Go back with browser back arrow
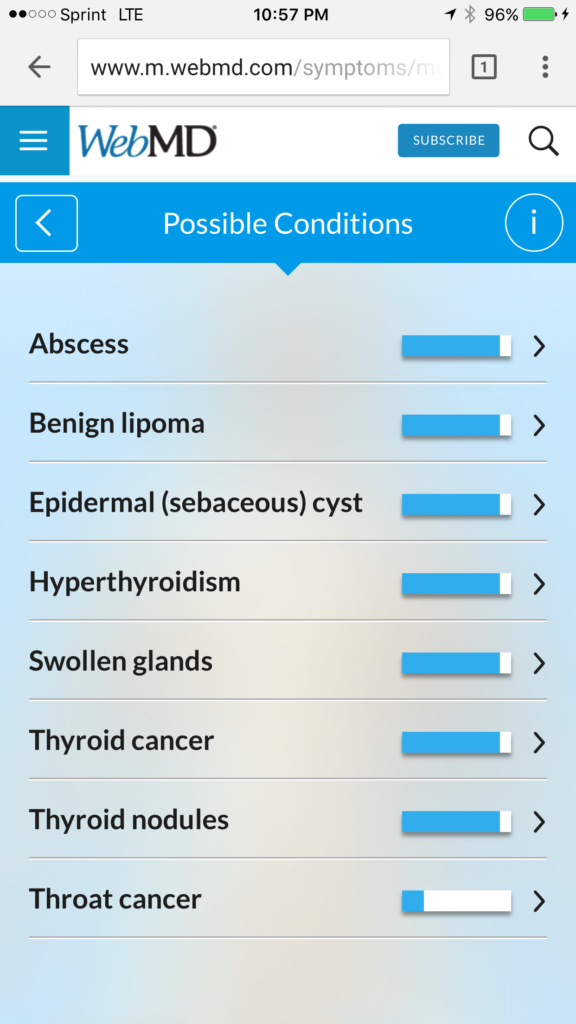 [39, 67]
